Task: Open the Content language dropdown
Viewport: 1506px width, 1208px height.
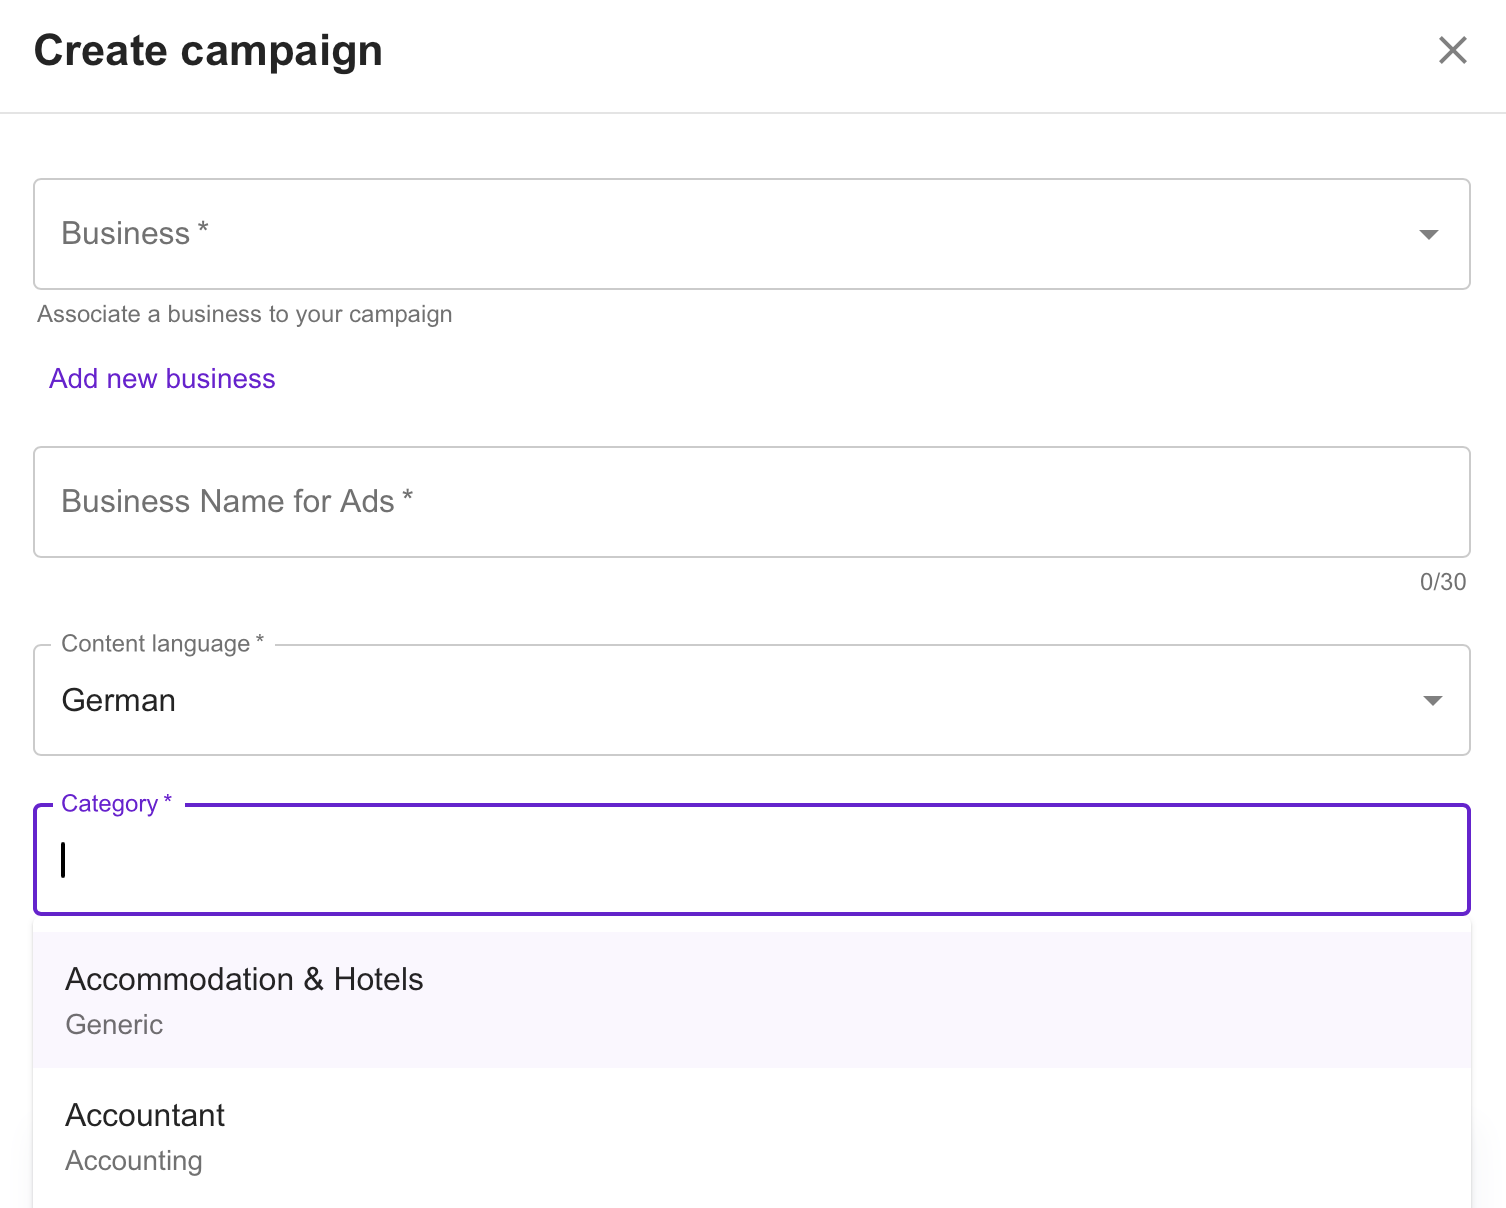Action: (x=750, y=700)
